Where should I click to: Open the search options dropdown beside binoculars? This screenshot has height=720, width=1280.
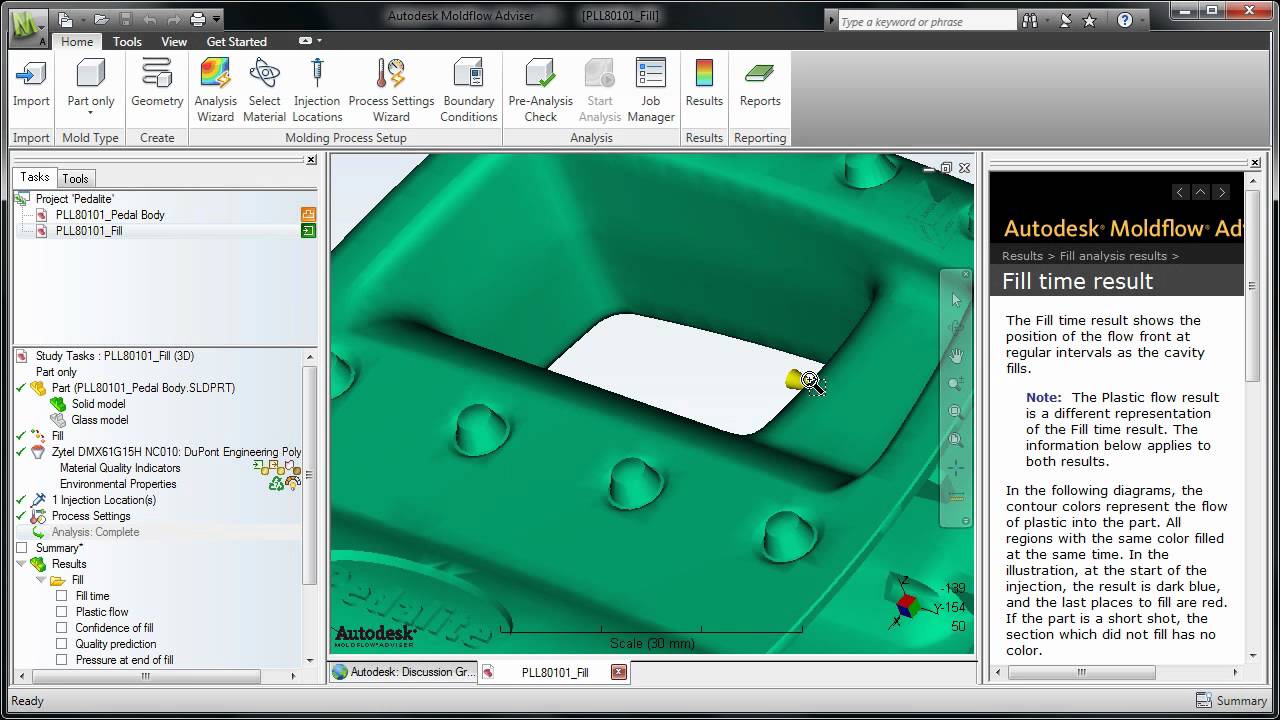pos(1047,20)
